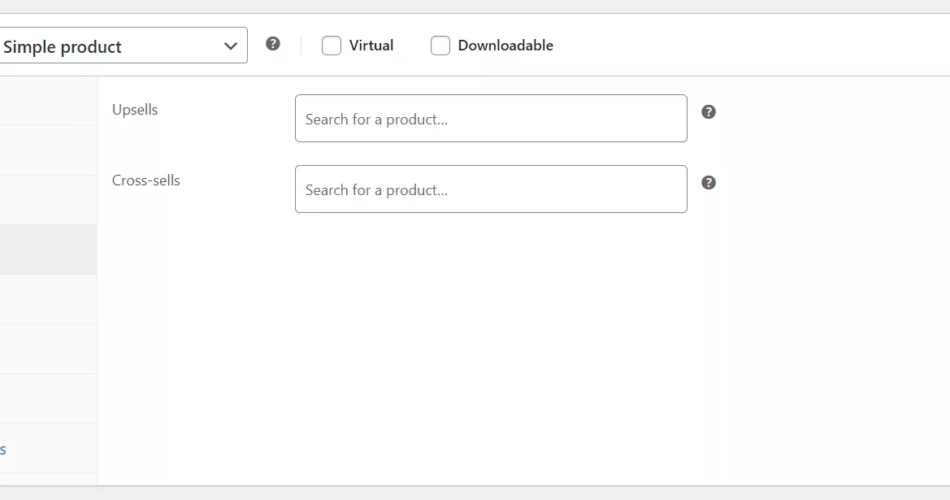
Task: Click the Cross-sells help tooltip icon
Action: click(708, 183)
